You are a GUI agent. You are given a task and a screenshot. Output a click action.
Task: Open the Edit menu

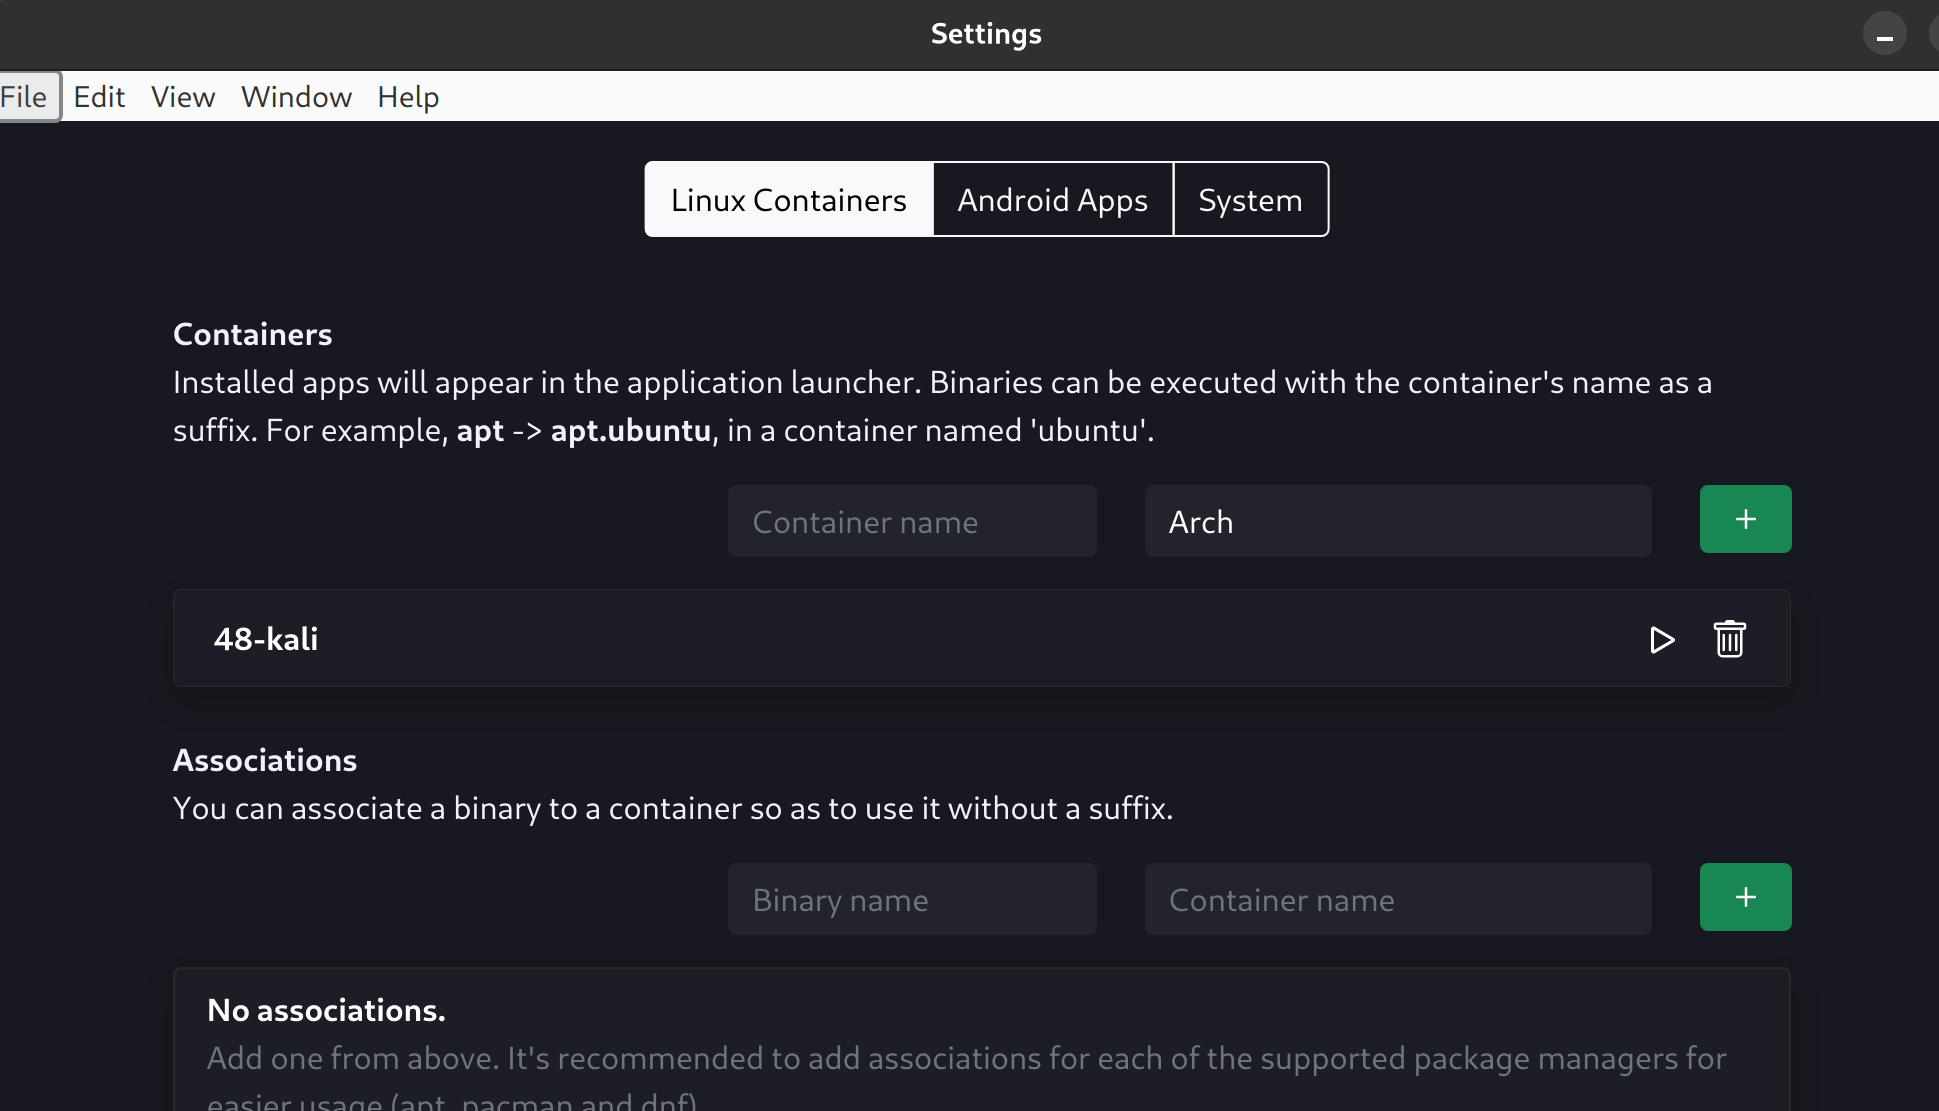(99, 97)
